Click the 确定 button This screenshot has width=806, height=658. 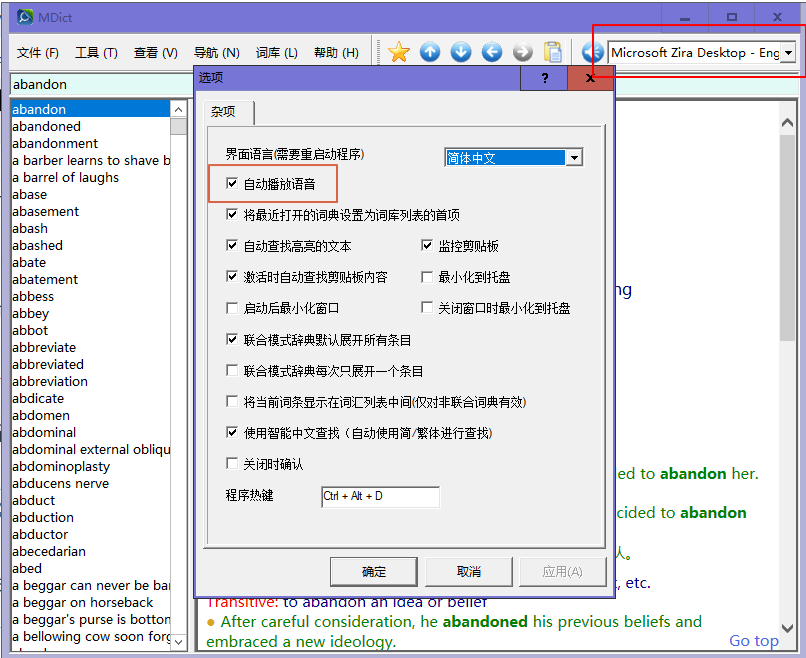[373, 571]
